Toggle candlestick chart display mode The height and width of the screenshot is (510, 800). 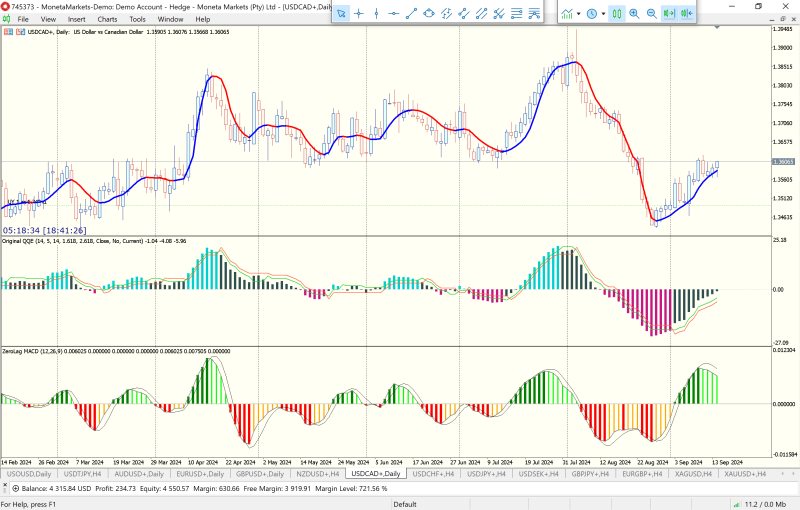coord(617,14)
